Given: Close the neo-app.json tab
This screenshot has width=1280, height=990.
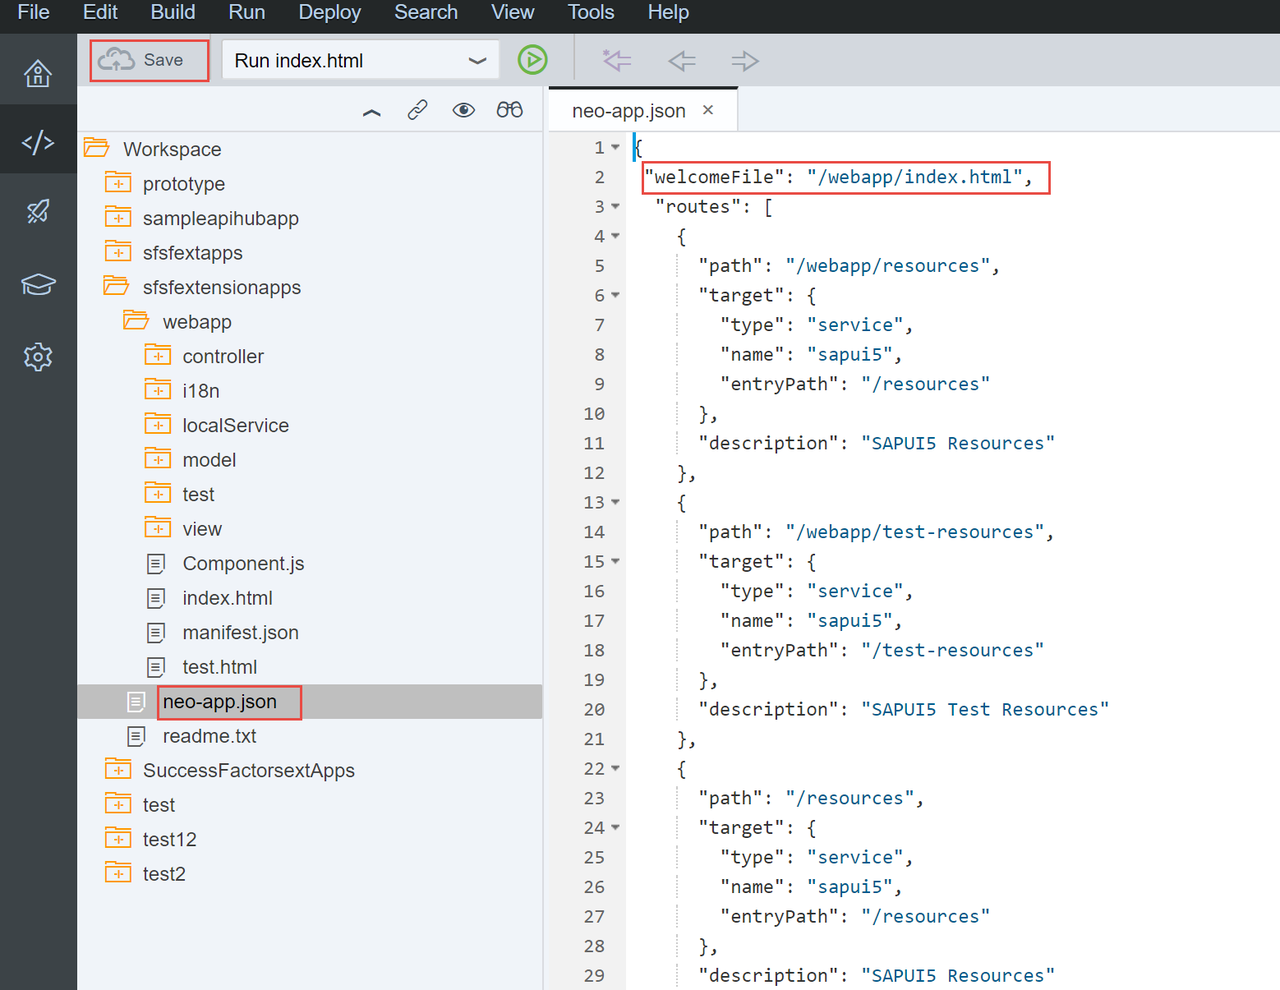Looking at the screenshot, I should (708, 110).
